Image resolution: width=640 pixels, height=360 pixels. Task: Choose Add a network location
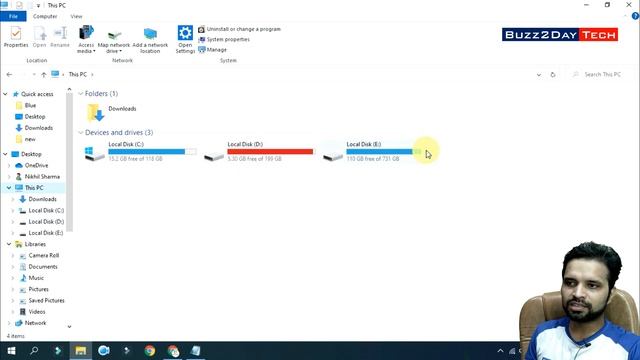pyautogui.click(x=150, y=40)
